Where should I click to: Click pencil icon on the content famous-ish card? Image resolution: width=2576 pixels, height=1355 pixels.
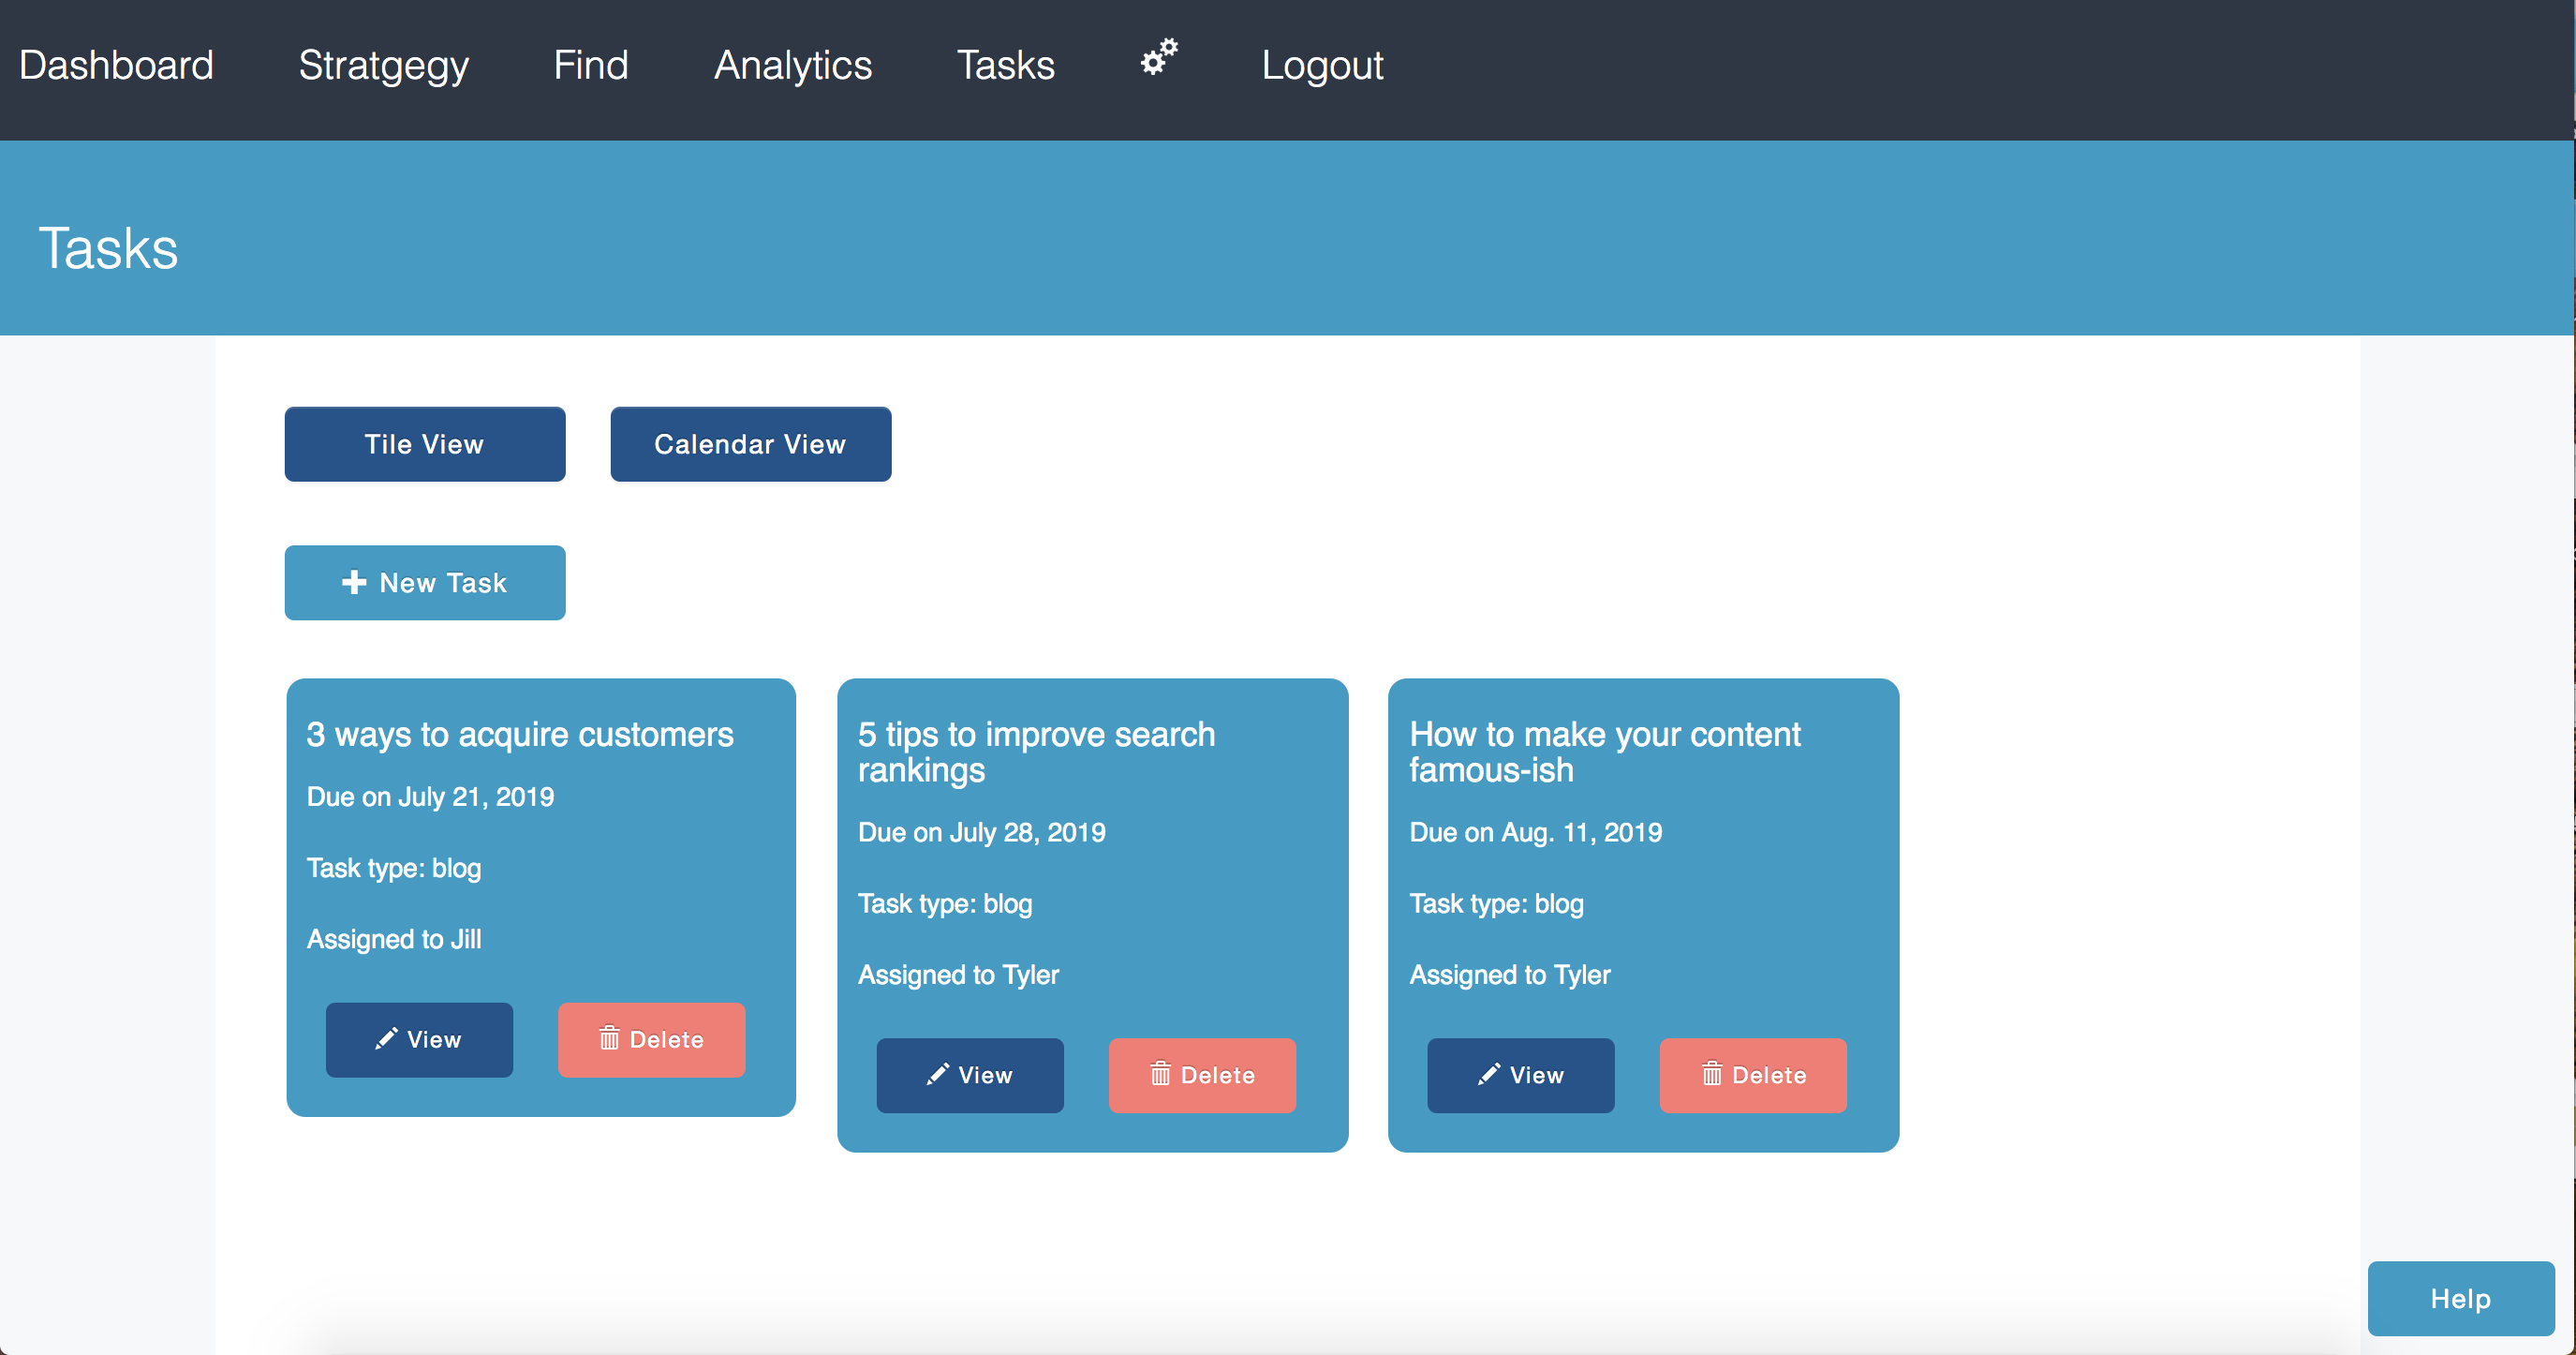(x=1488, y=1075)
